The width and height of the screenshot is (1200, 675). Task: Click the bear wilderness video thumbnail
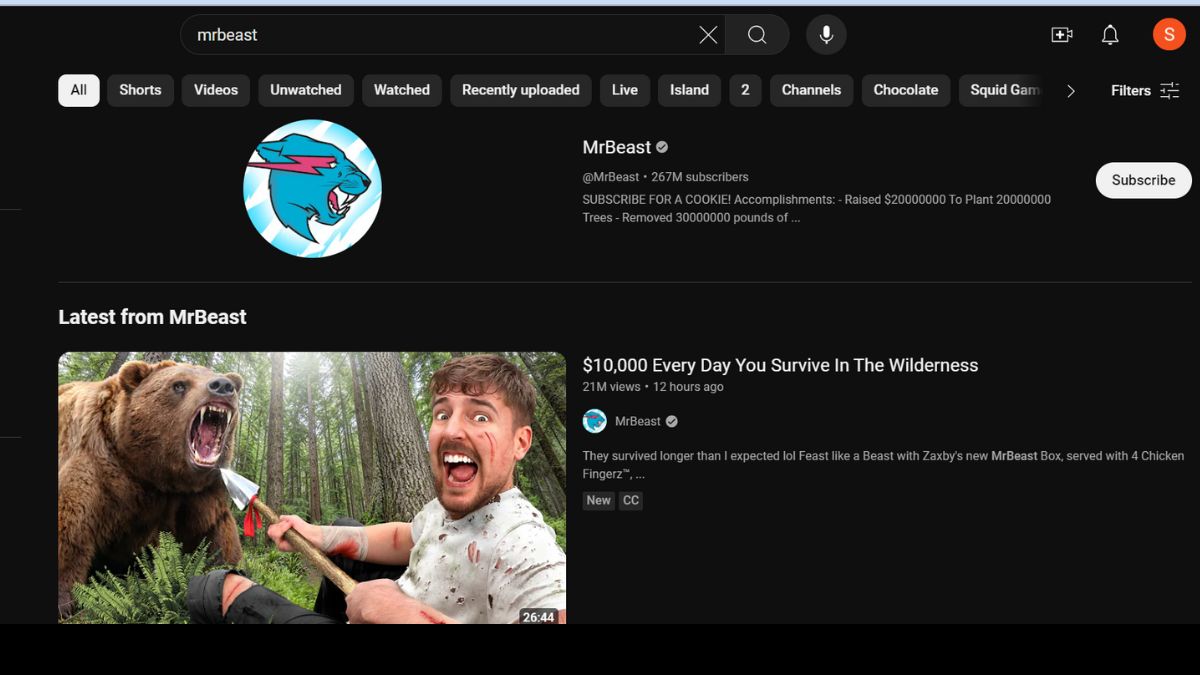[x=312, y=487]
